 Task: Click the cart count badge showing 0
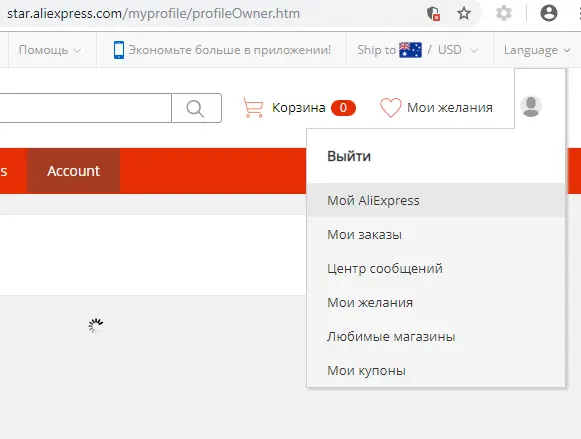[x=343, y=108]
